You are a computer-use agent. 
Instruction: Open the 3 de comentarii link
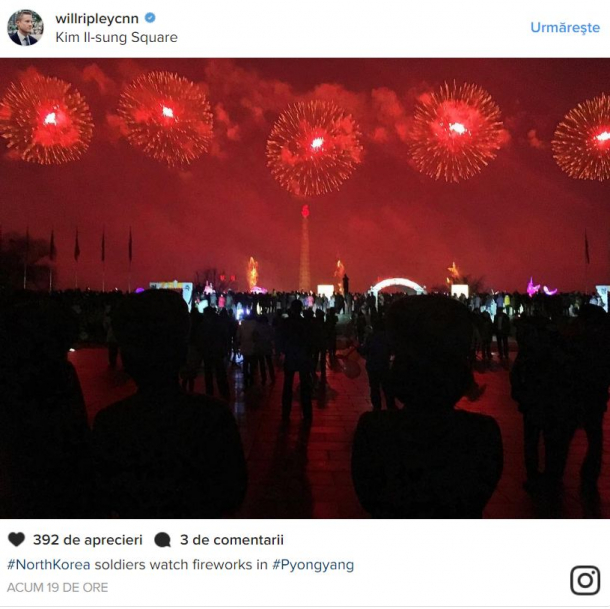[232, 540]
